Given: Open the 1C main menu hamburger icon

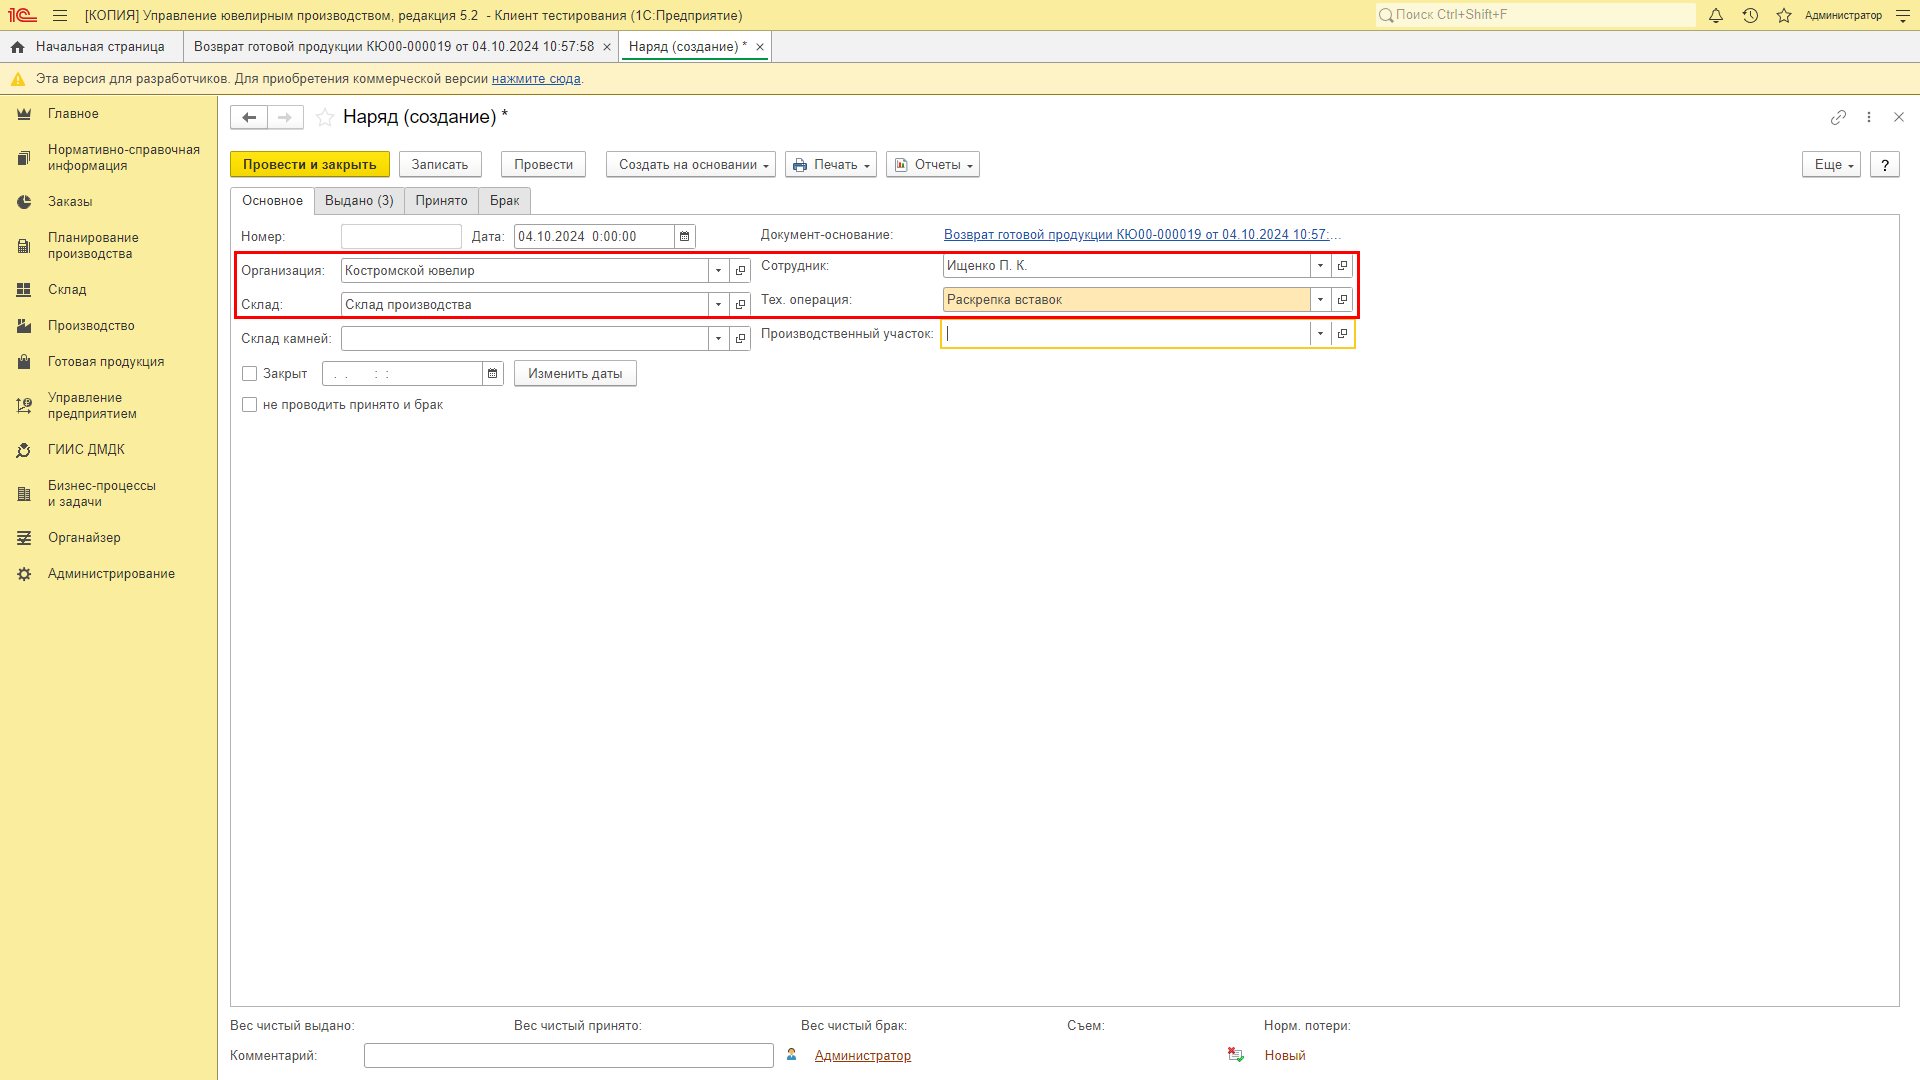Looking at the screenshot, I should tap(60, 16).
